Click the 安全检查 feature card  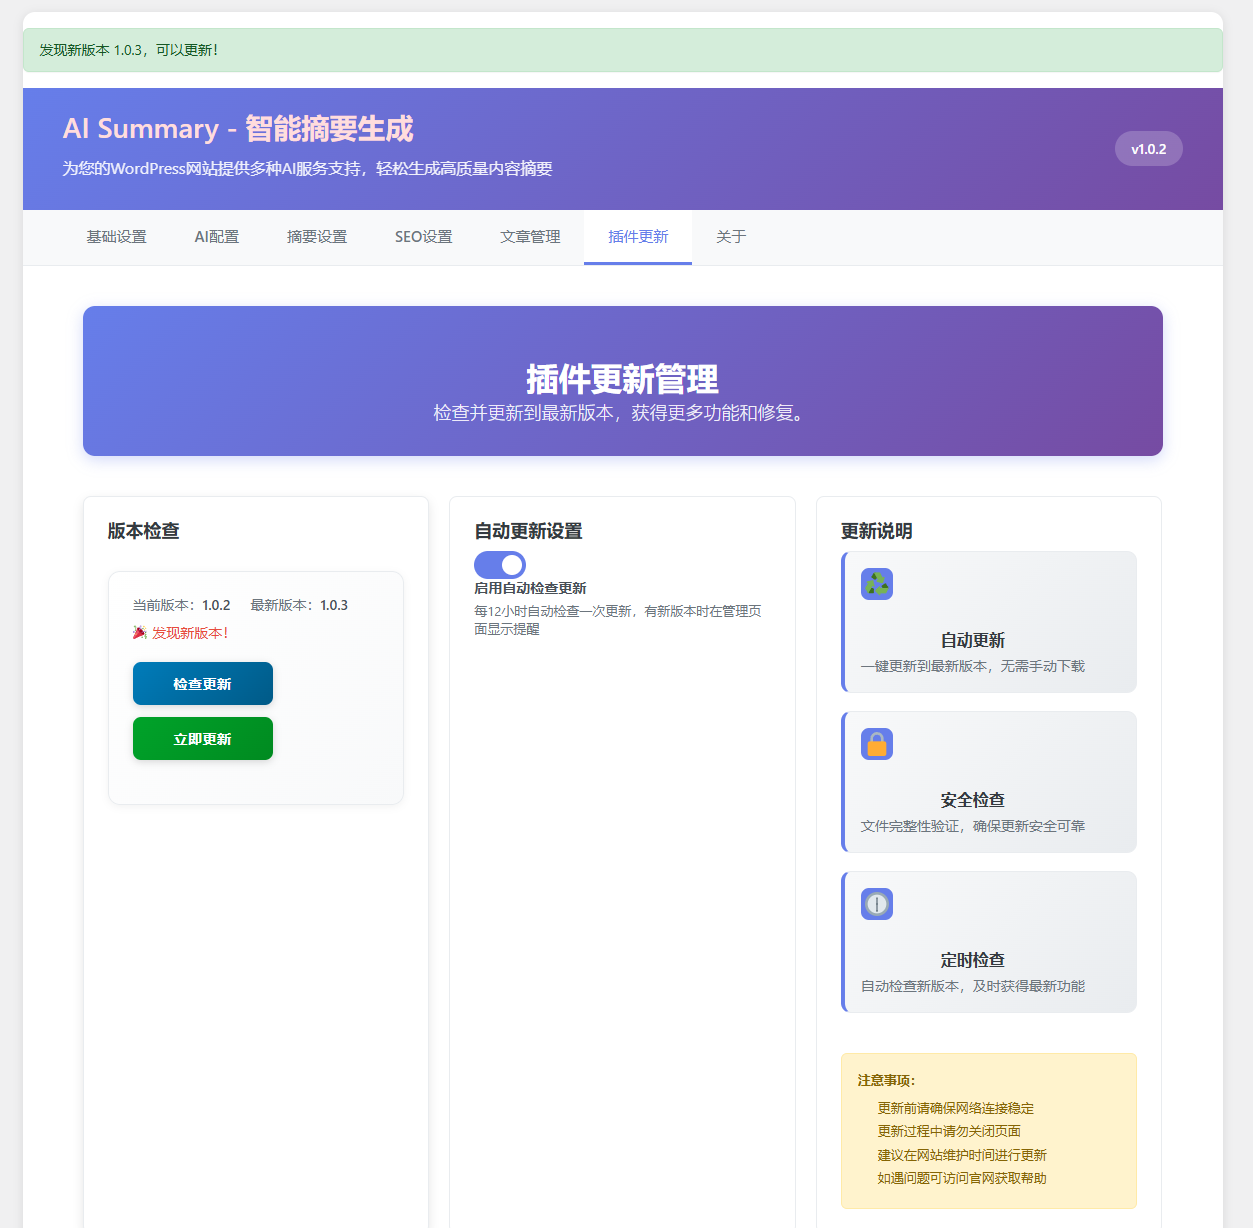click(x=989, y=781)
